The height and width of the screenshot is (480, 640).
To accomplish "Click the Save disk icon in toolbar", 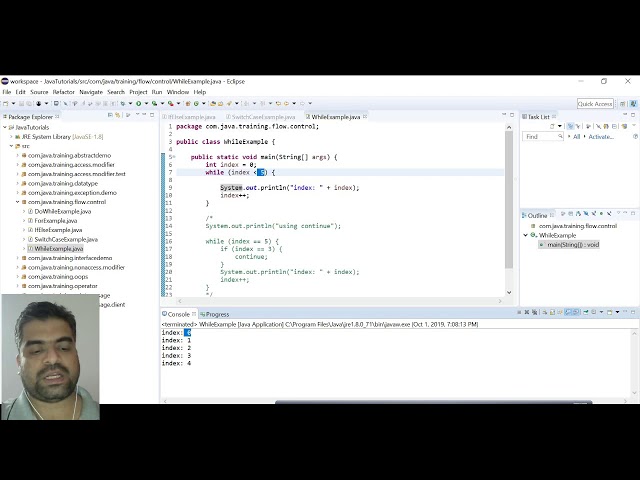I will pyautogui.click(x=22, y=104).
